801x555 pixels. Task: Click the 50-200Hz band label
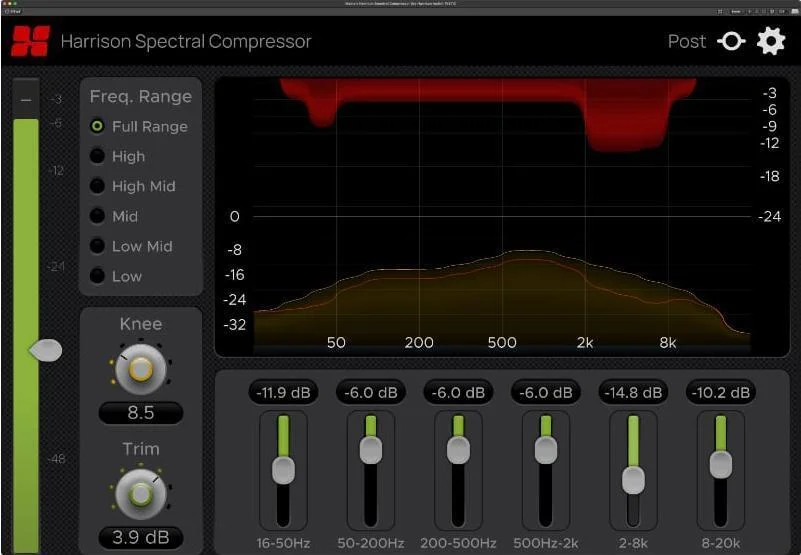[371, 543]
